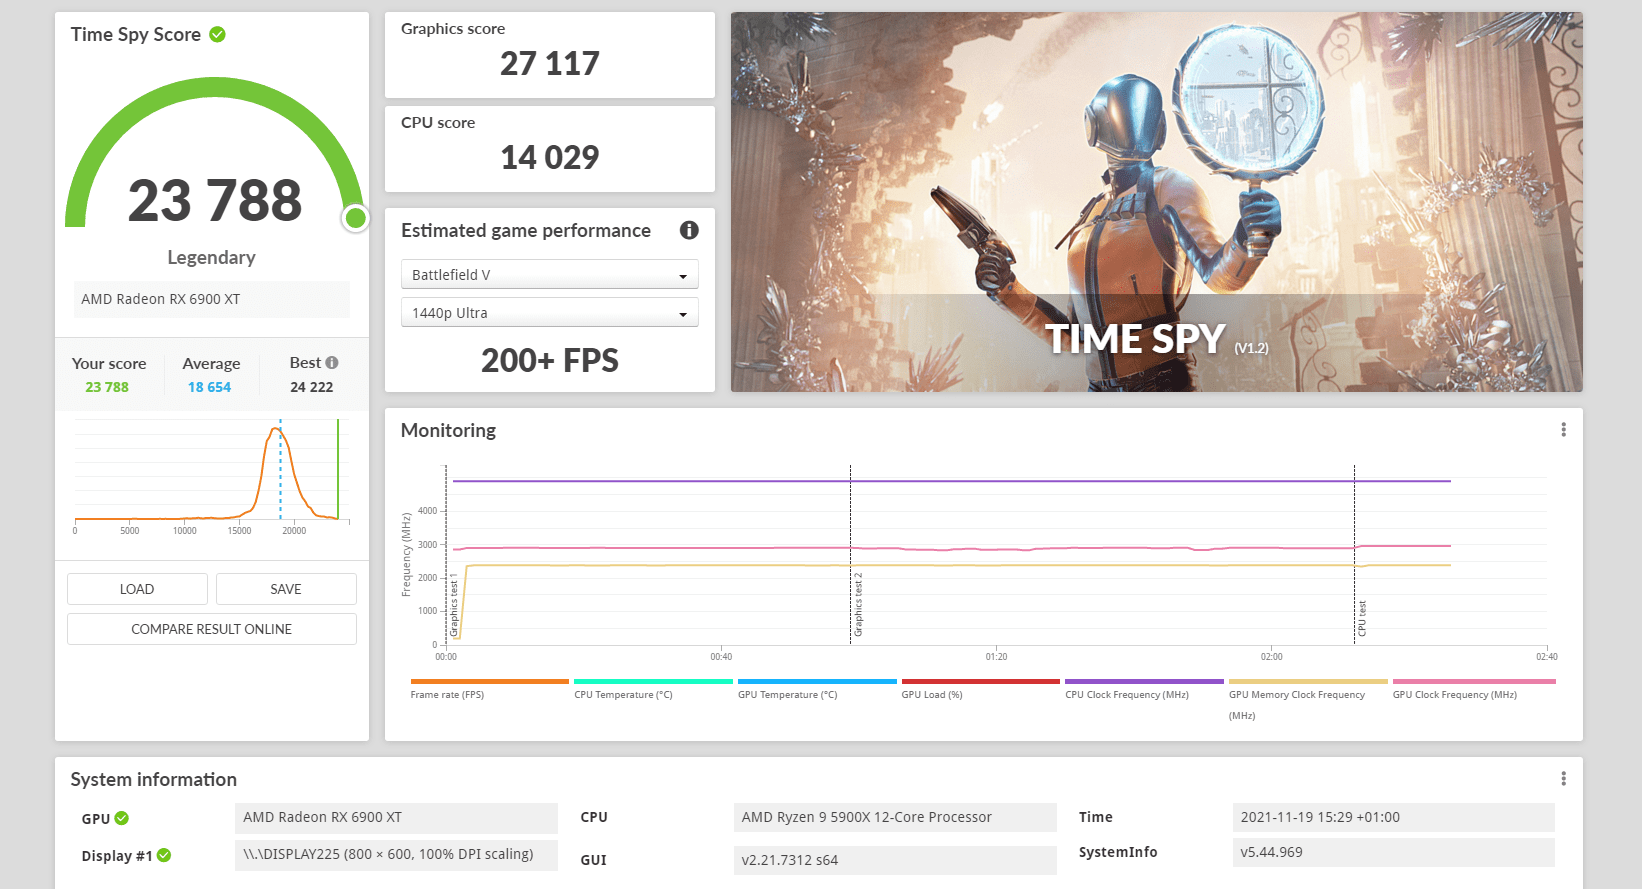The width and height of the screenshot is (1642, 889).
Task: Click the CPU test marker line
Action: pyautogui.click(x=1355, y=555)
